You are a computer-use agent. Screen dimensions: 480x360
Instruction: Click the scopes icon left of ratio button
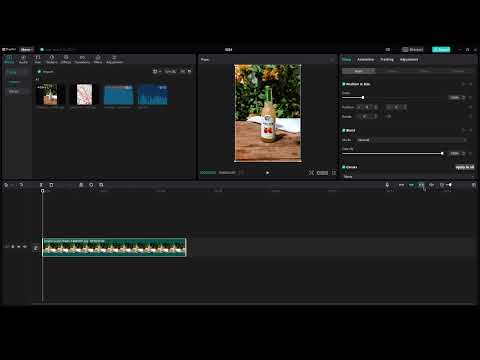pos(311,173)
